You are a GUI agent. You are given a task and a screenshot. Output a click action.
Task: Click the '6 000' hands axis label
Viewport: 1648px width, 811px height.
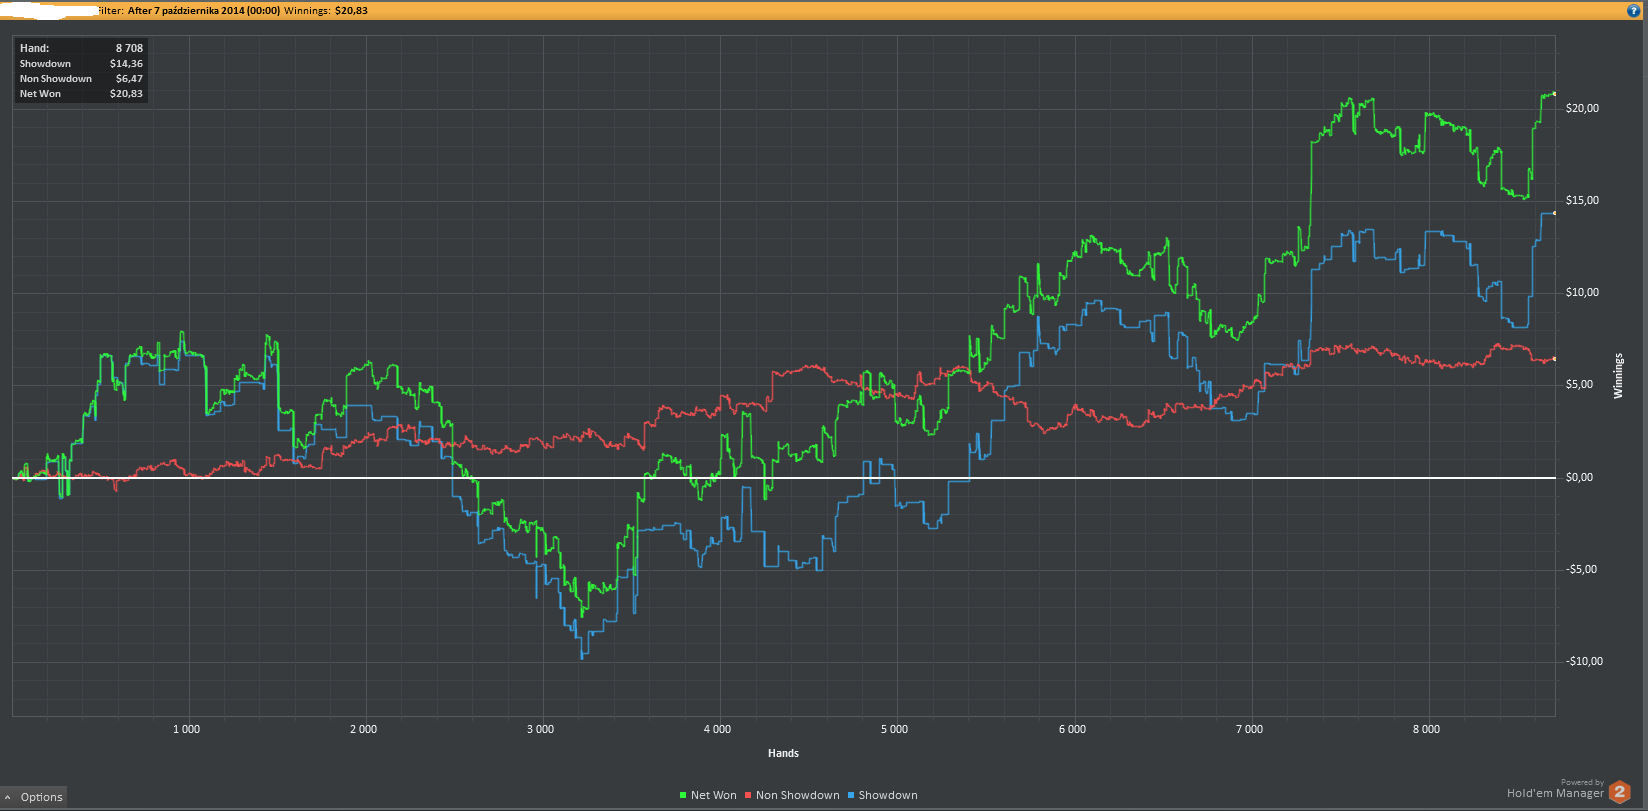[x=1072, y=729]
